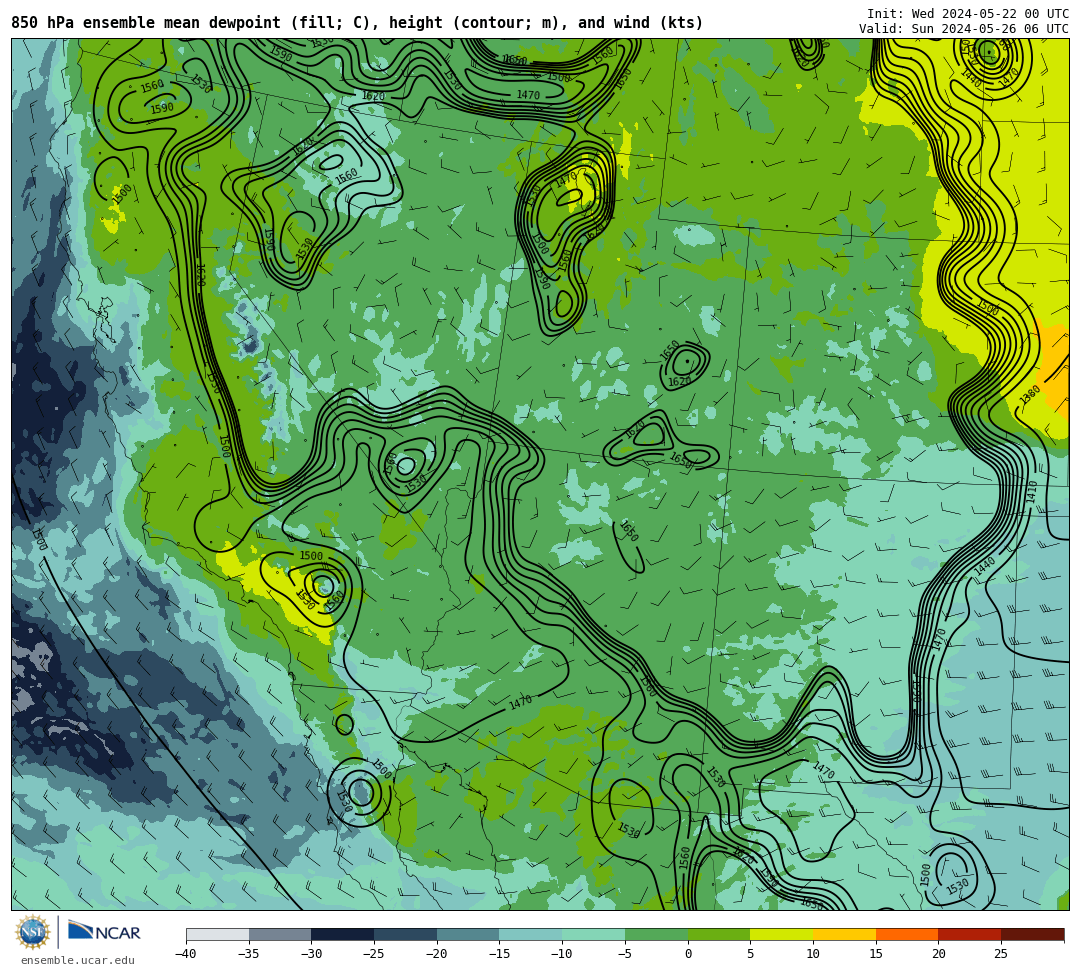Click the NCAR logo
The width and height of the screenshot is (1080, 973).
[x=104, y=932]
